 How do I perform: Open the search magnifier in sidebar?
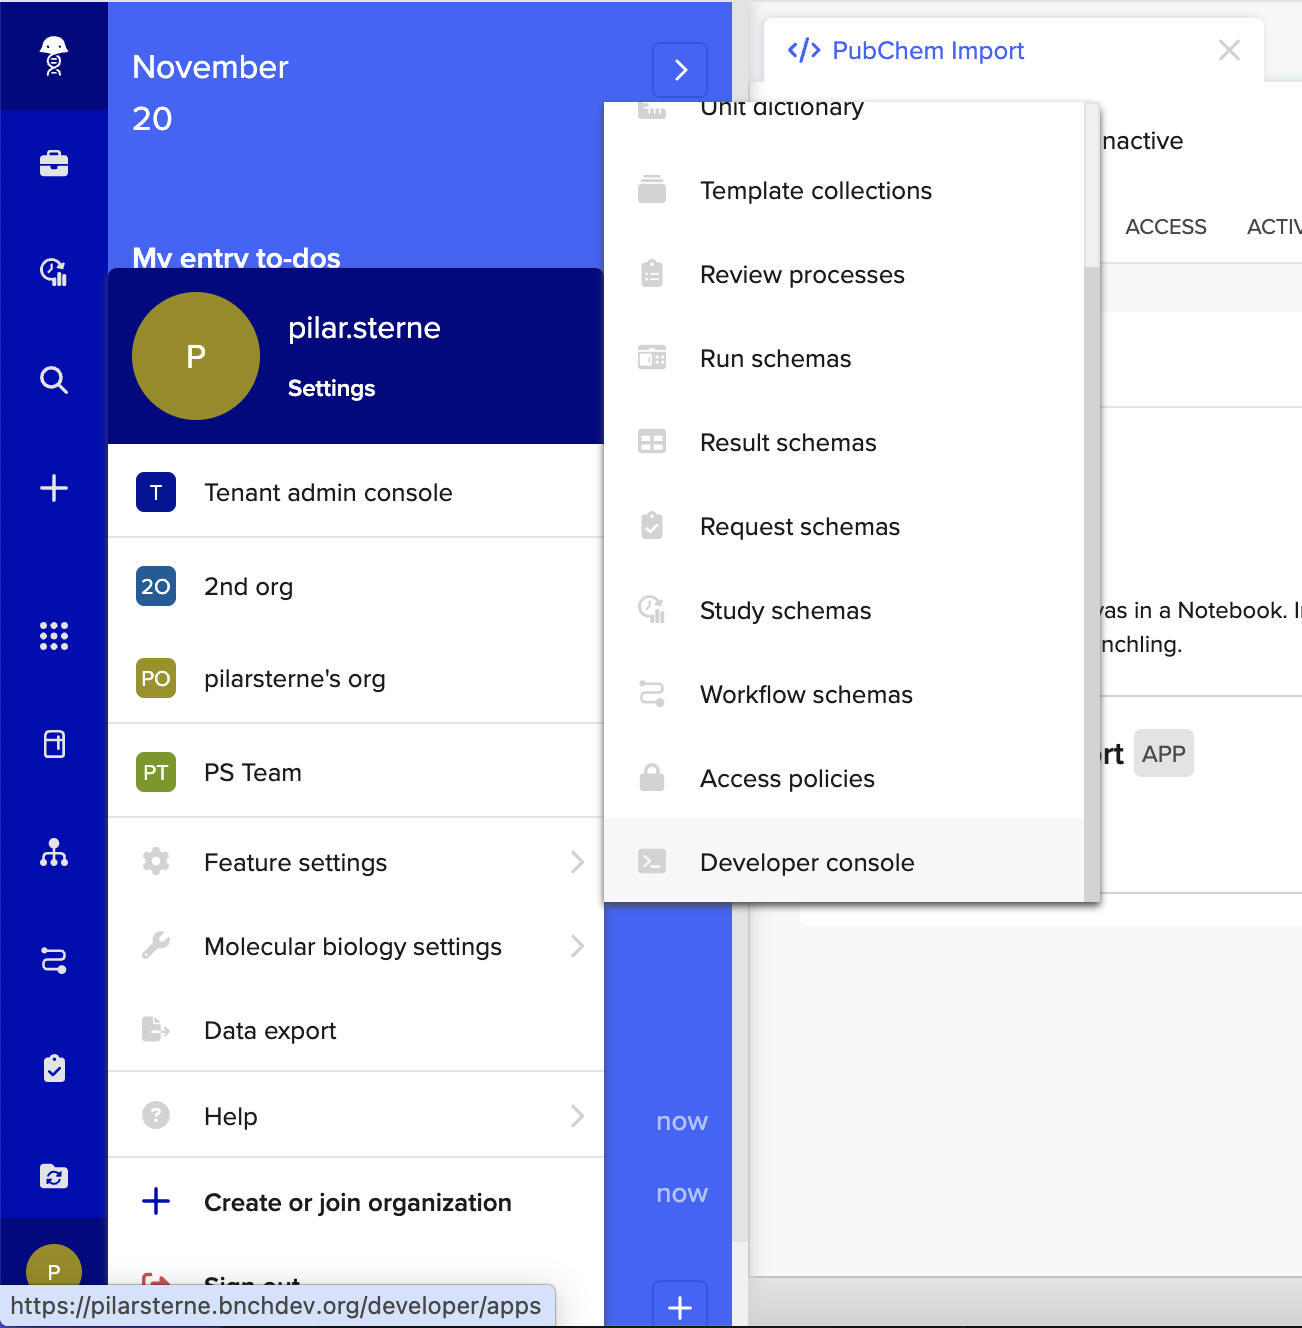[54, 380]
